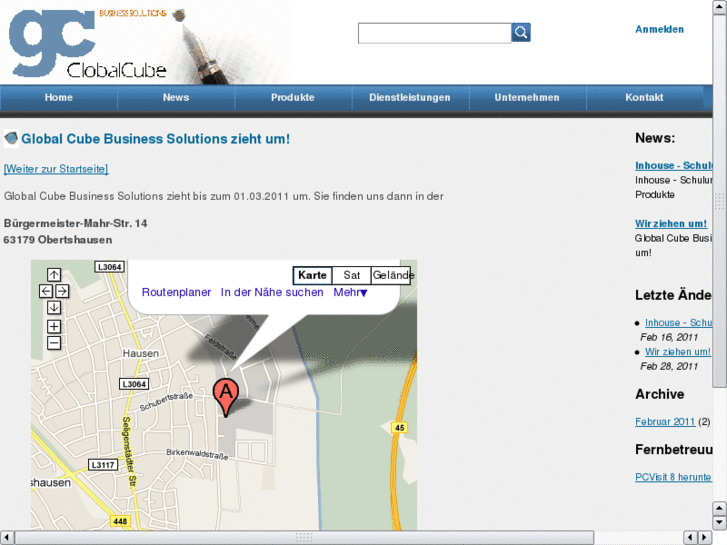The height and width of the screenshot is (545, 727).
Task: Click PCVisit 8 herunterladen link
Action: coord(673,477)
